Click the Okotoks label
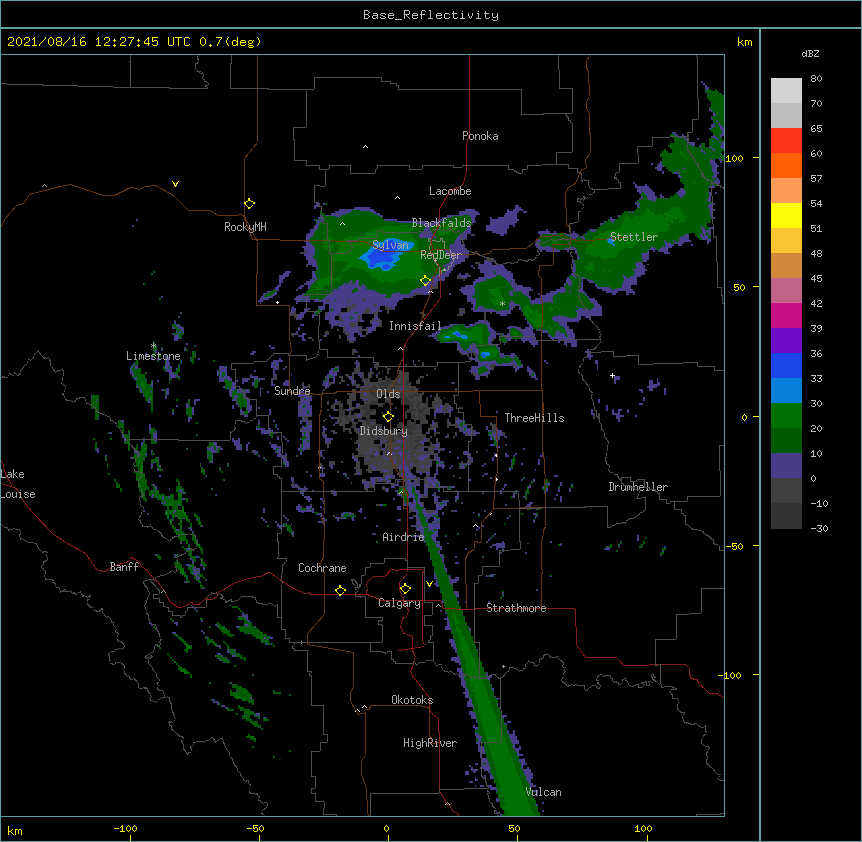The image size is (862, 842). click(x=412, y=700)
